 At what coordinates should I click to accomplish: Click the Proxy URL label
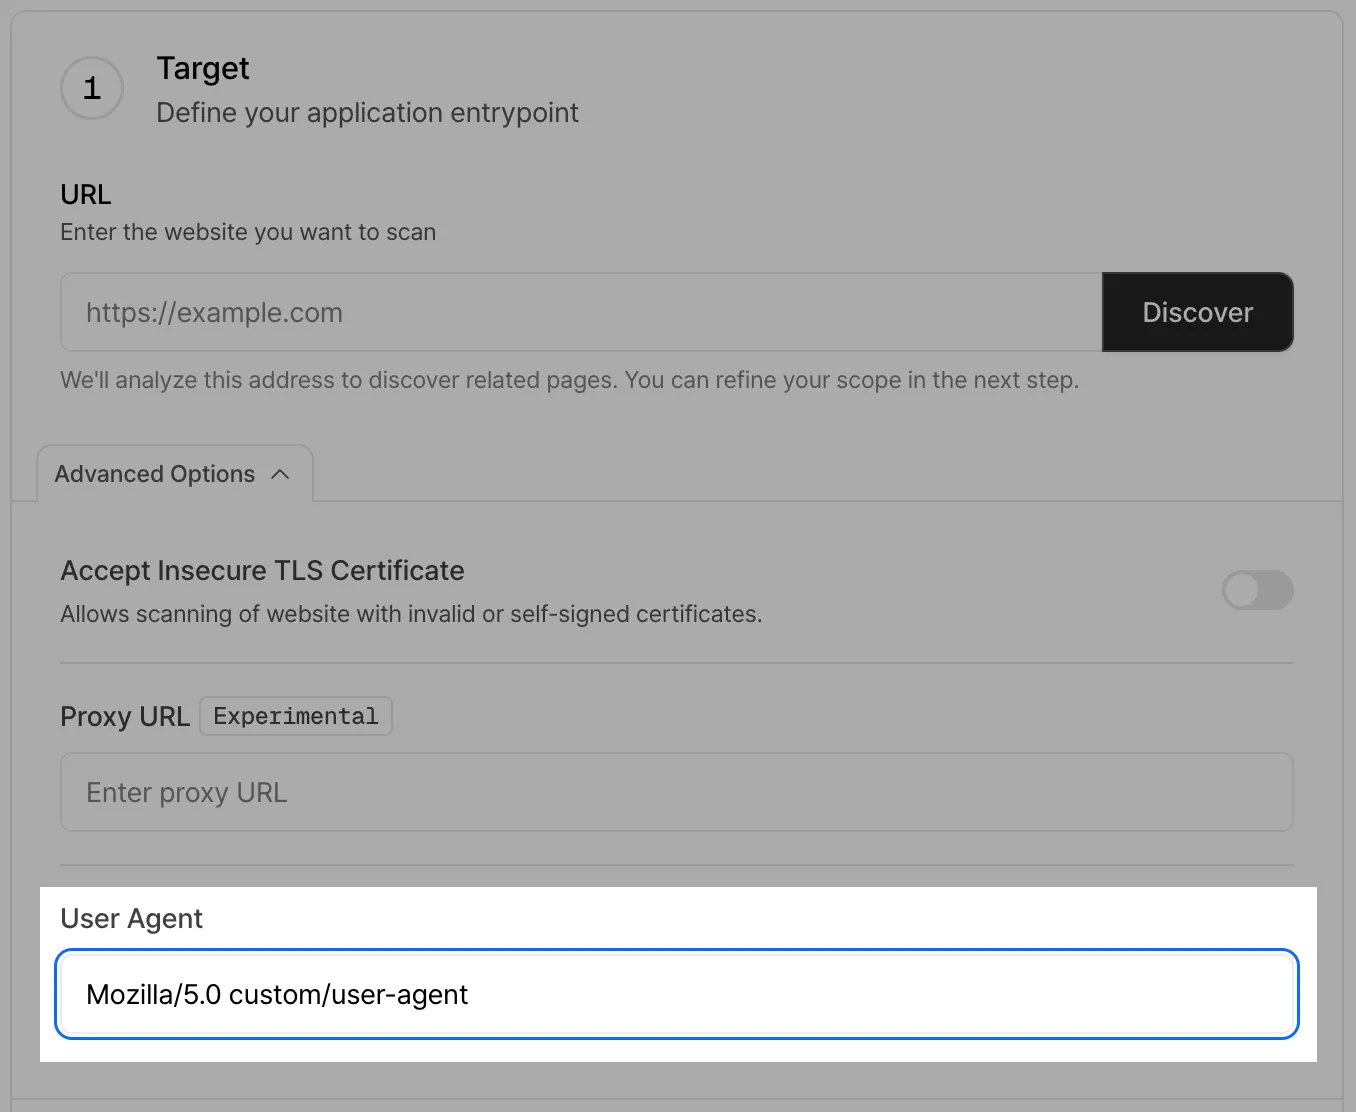click(124, 716)
